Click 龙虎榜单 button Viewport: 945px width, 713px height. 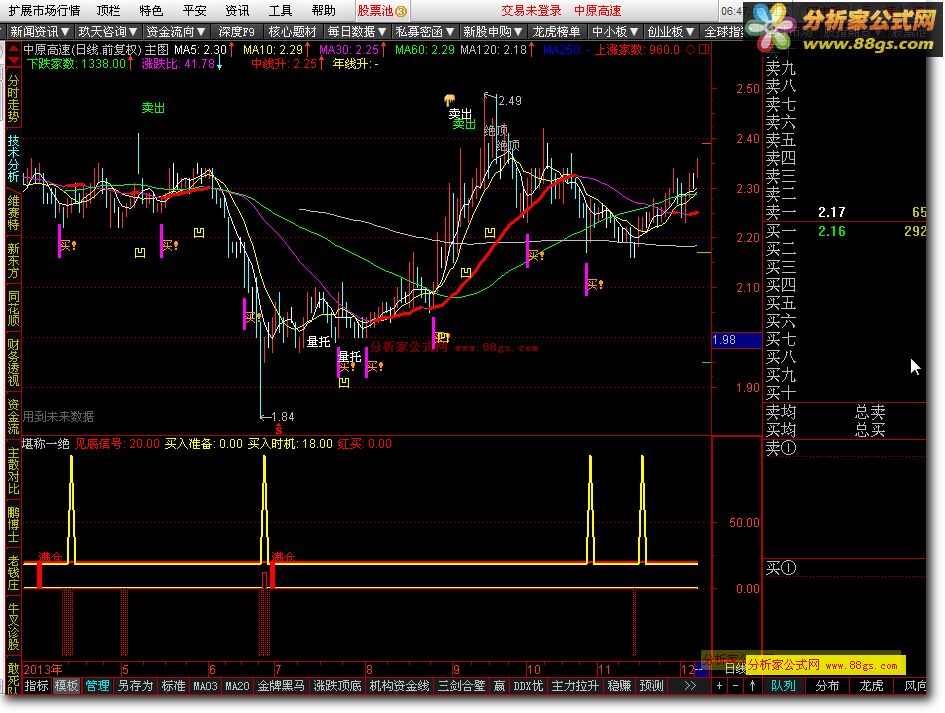(556, 31)
